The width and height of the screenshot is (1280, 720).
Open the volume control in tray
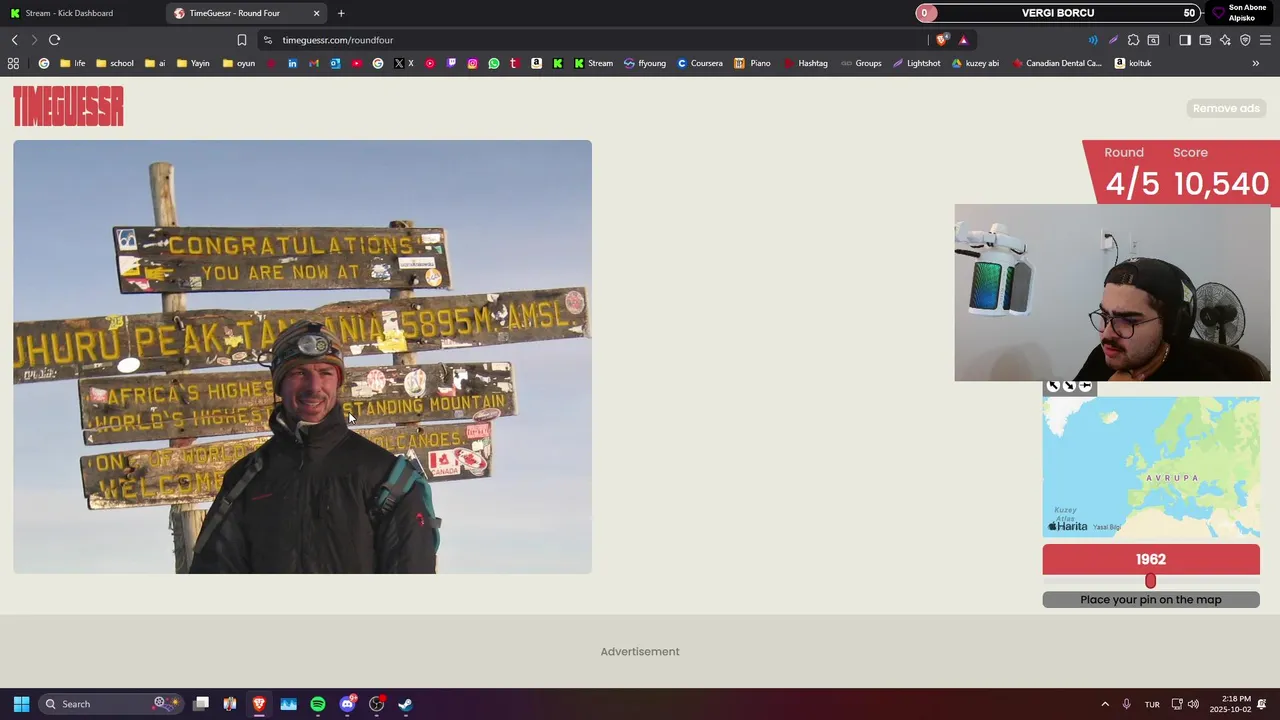pyautogui.click(x=1193, y=704)
